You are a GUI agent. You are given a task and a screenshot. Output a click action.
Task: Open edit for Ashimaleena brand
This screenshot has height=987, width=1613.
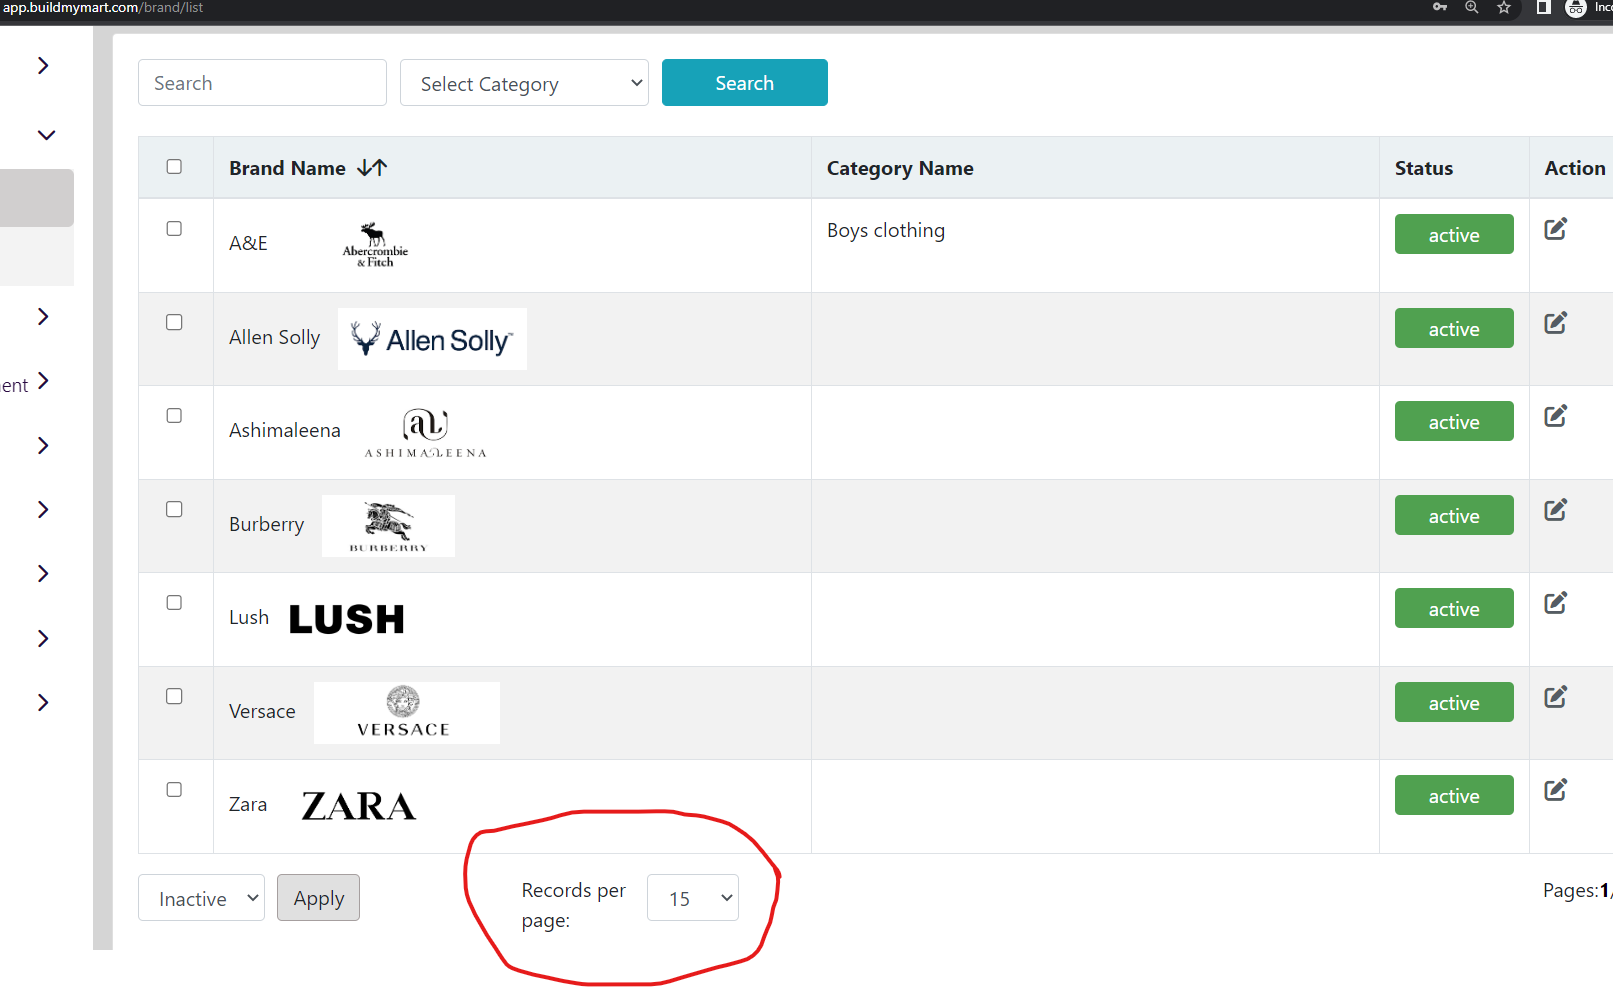coord(1555,416)
